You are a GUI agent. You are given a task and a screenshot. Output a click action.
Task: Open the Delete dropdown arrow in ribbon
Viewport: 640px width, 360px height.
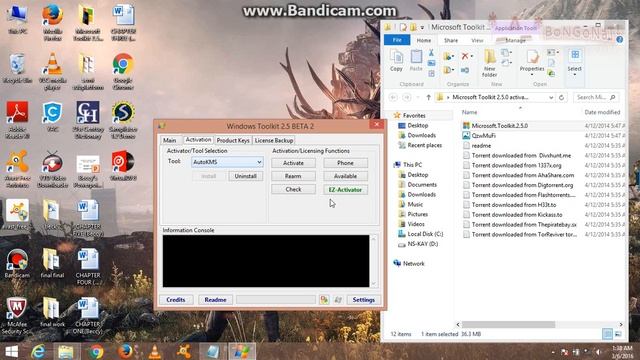coord(472,56)
